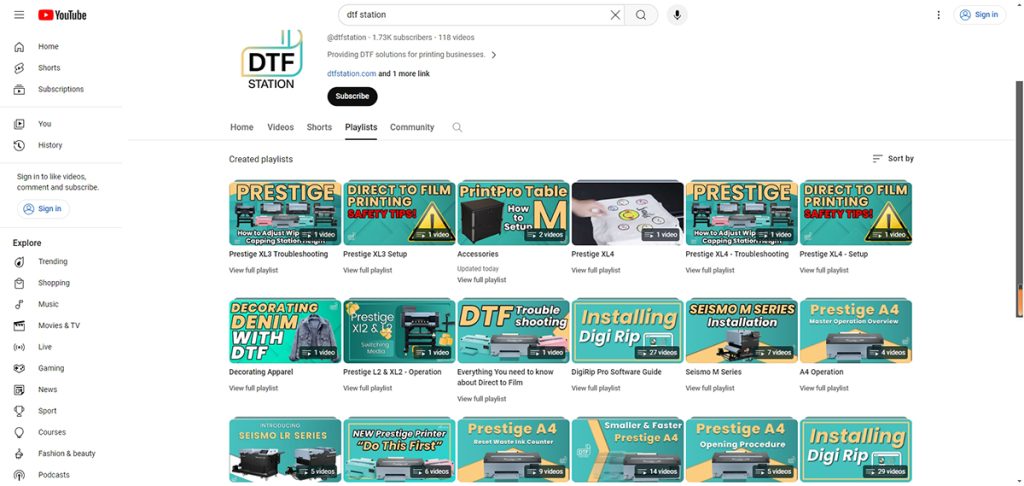View full playlist for Prestige XL3 Troubleshooting

coord(253,270)
